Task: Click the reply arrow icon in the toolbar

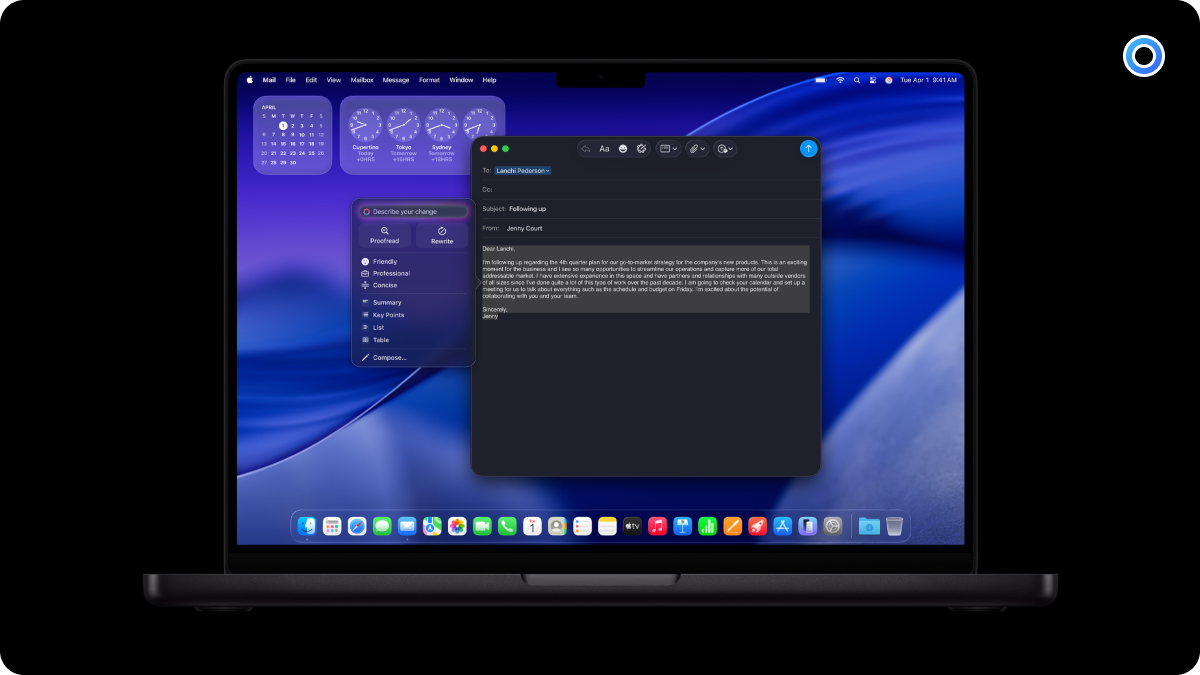Action: [x=586, y=149]
